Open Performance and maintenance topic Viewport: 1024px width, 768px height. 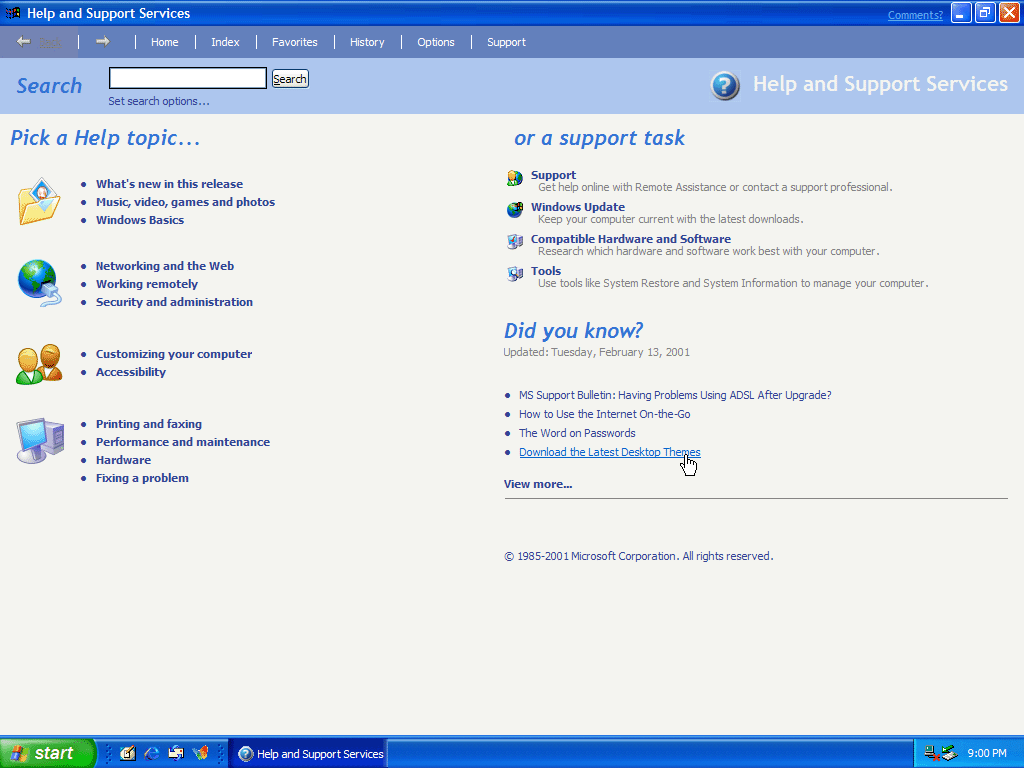(183, 442)
